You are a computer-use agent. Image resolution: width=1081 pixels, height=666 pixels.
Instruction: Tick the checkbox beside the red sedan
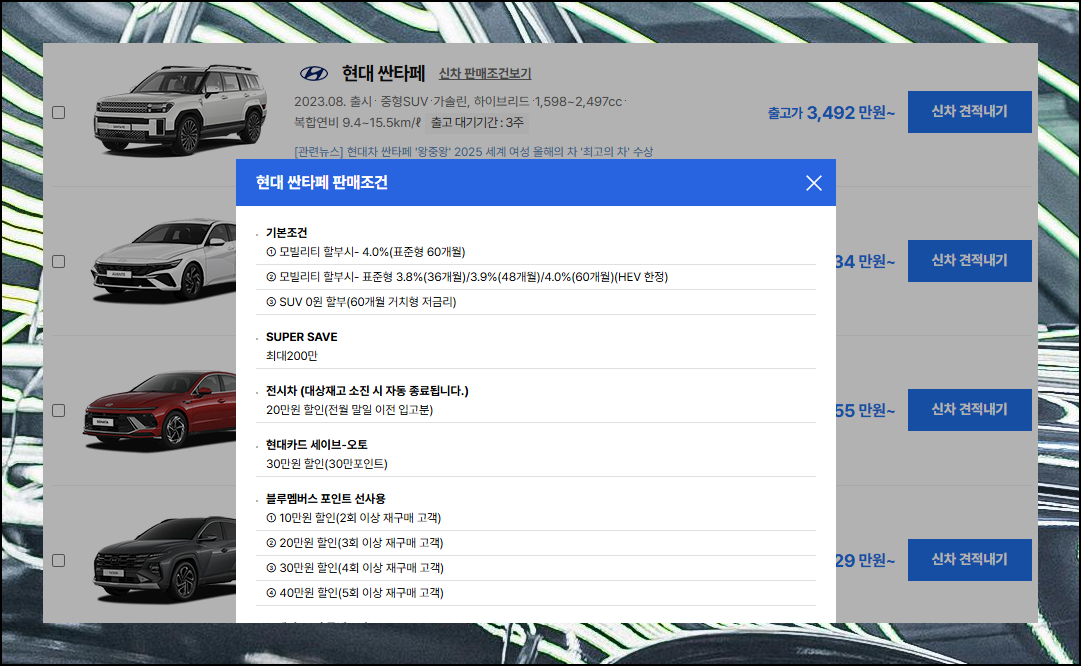click(x=59, y=410)
